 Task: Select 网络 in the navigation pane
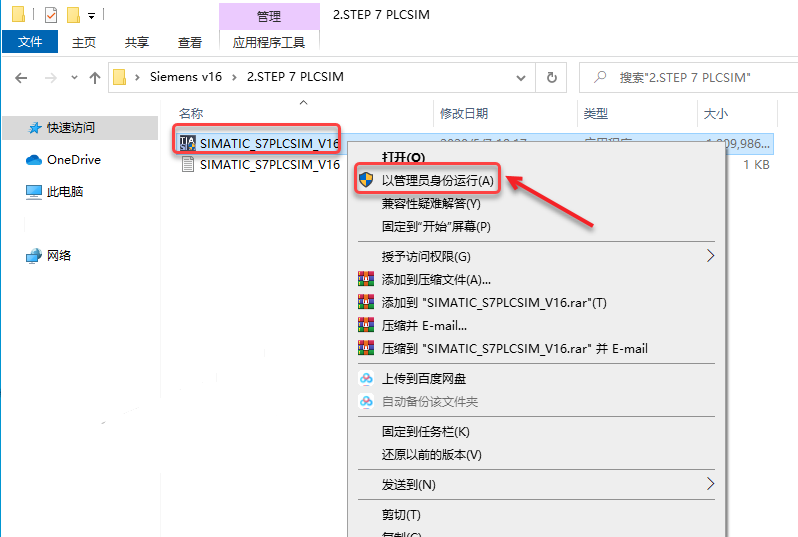point(59,256)
